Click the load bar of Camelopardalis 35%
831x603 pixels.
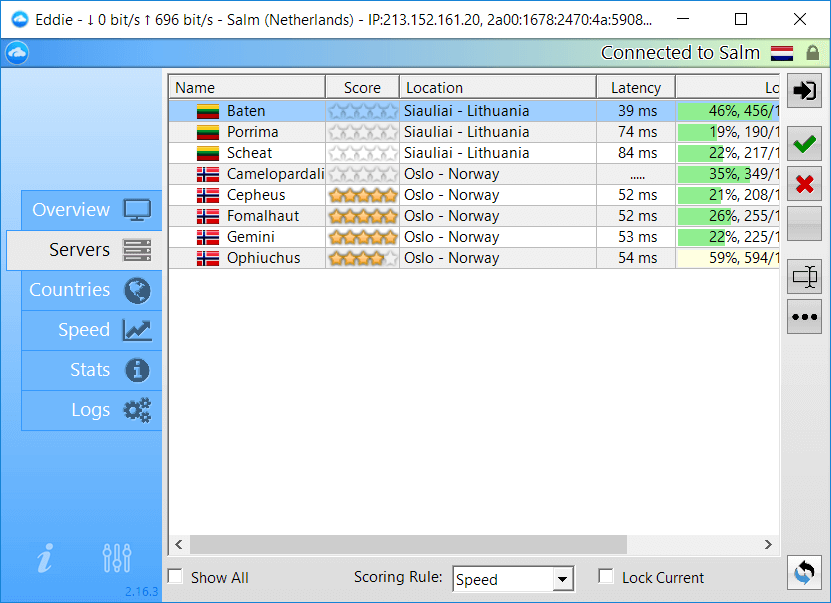[x=728, y=174]
